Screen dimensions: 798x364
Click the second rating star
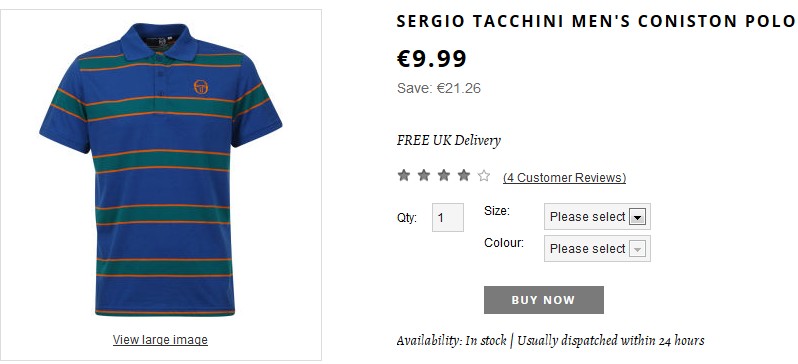tap(423, 176)
